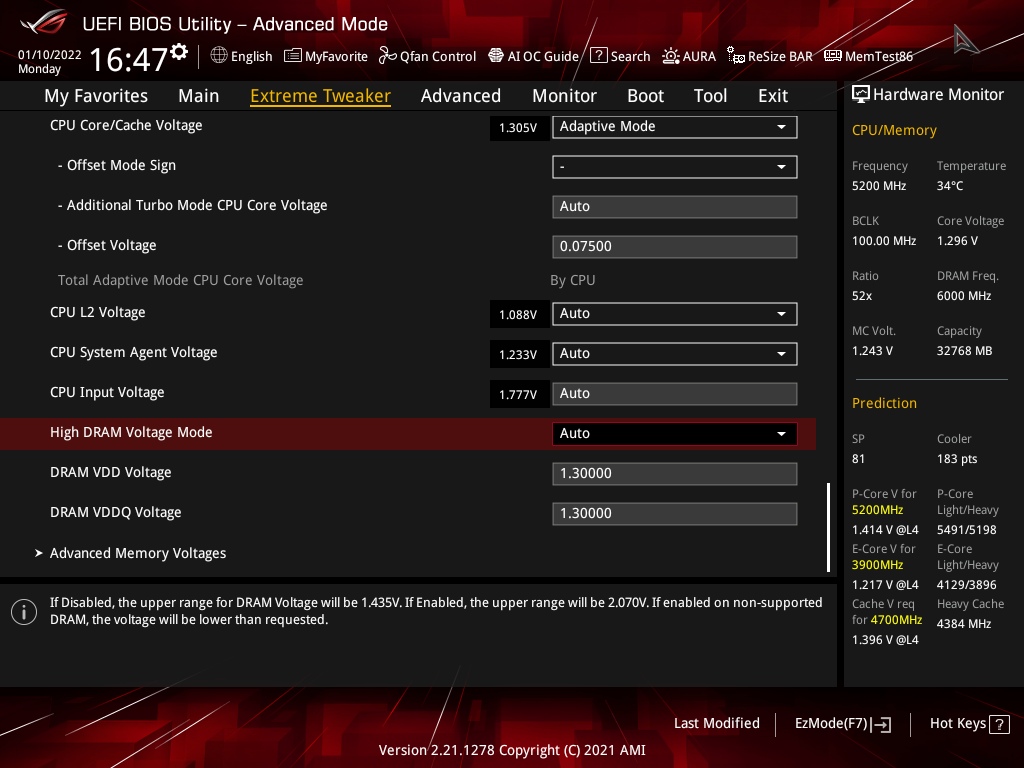Open AURA lighting icon
Viewport: 1024px width, 768px height.
pos(671,56)
